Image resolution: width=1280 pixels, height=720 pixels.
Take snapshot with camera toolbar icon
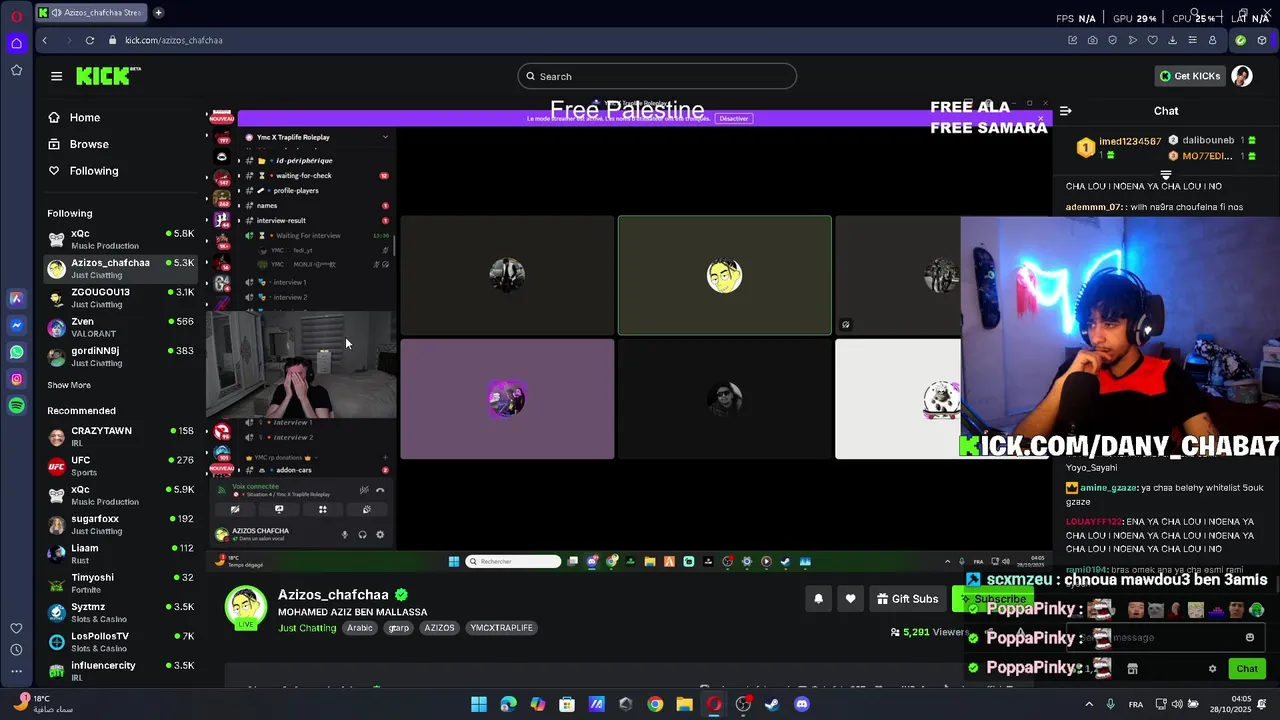coord(1092,40)
